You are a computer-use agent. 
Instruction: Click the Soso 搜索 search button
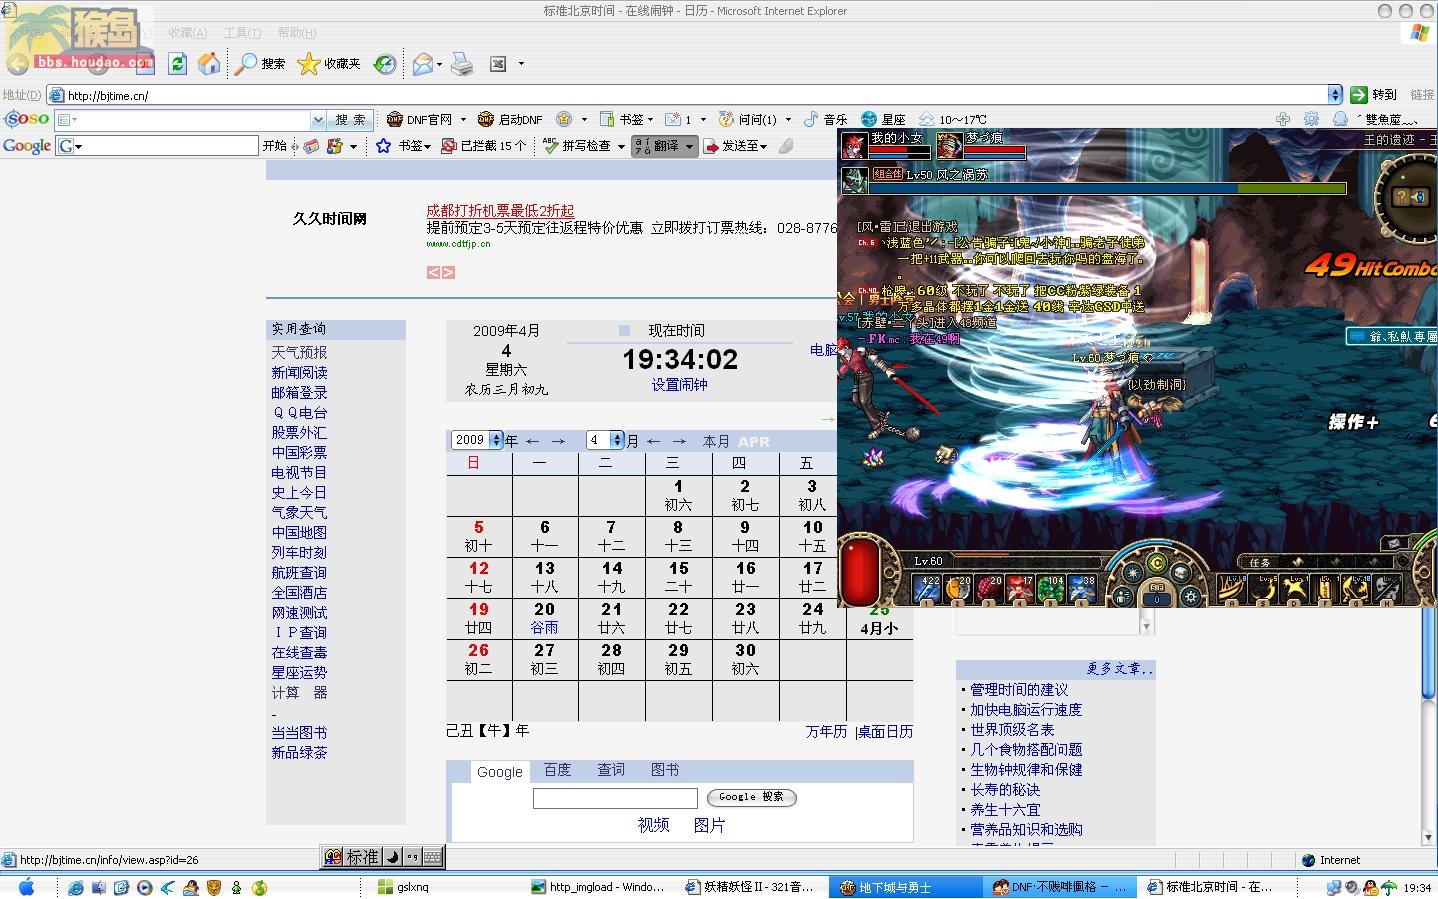pos(350,120)
